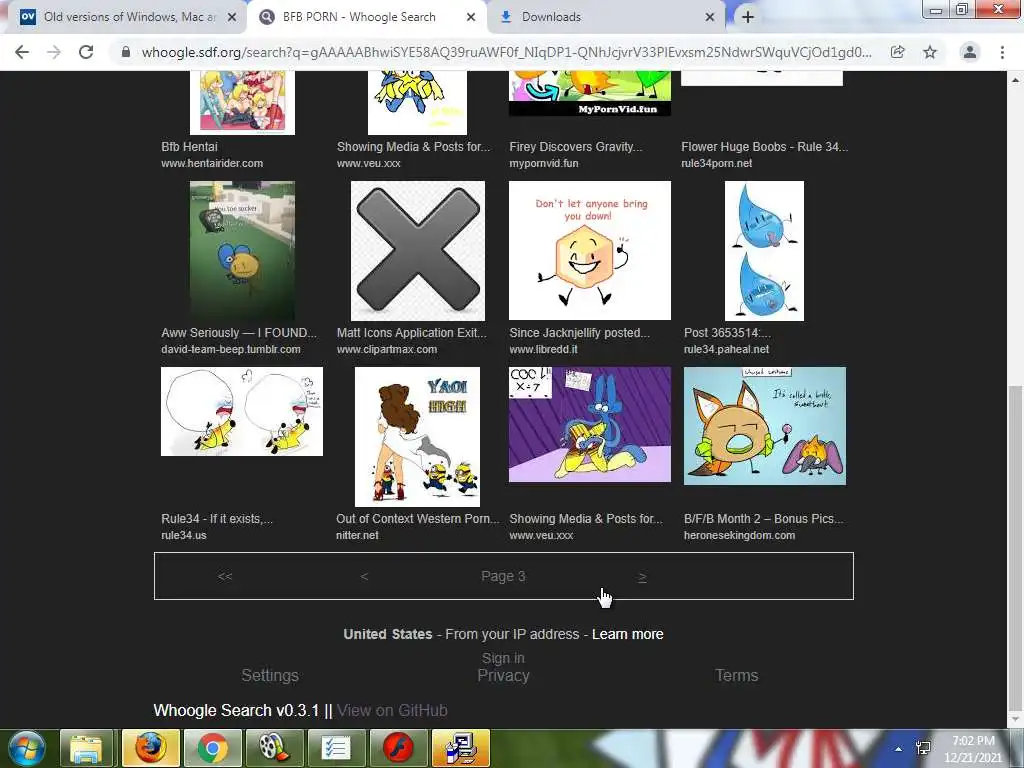Screen dimensions: 1024x768
Task: Open the taskbar clock showing 7:02 PM
Action: [x=973, y=749]
